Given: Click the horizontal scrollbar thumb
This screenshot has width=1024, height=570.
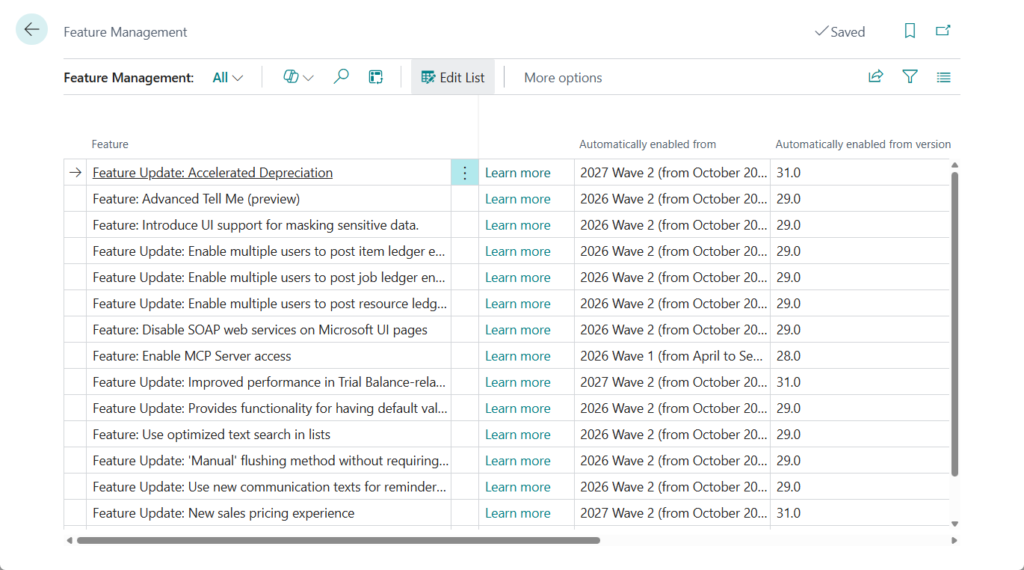Looking at the screenshot, I should (x=338, y=540).
